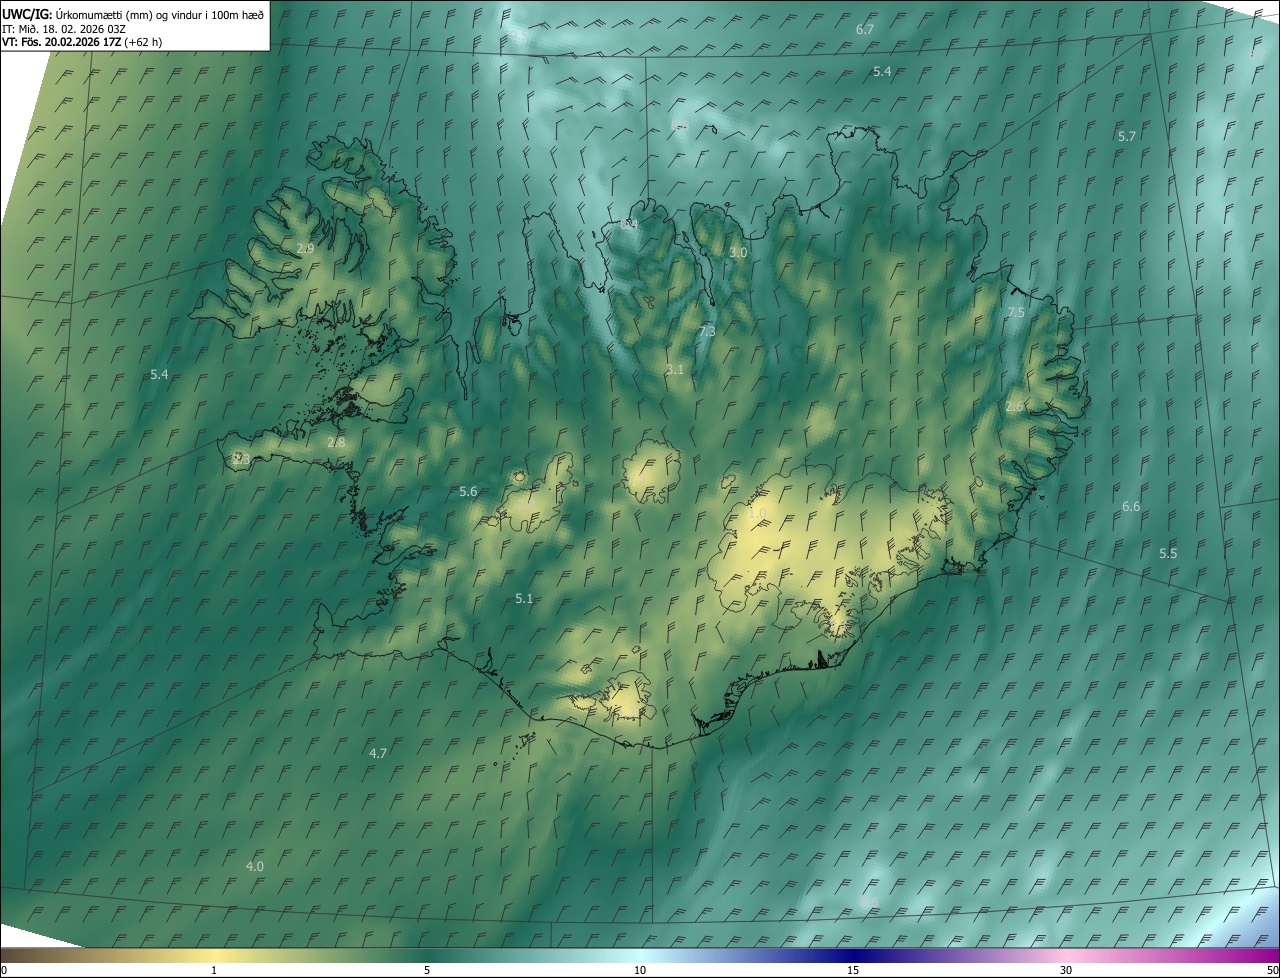
Task: Select the '3.1' value on the map
Action: [675, 370]
